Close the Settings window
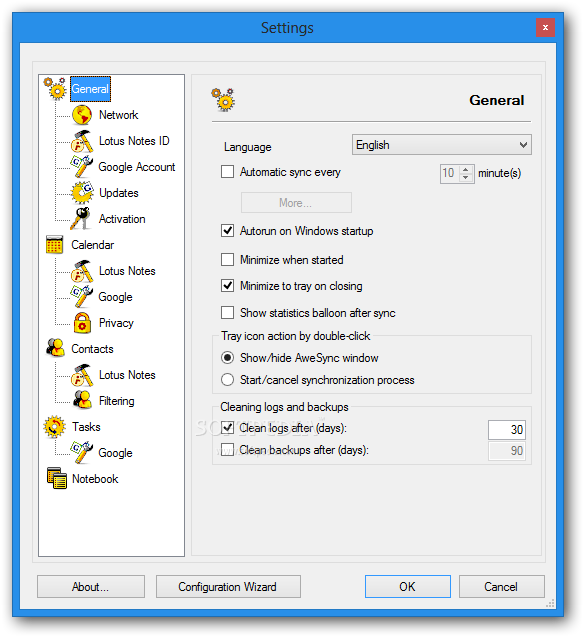Viewport: 584px width, 637px height. coord(545,28)
